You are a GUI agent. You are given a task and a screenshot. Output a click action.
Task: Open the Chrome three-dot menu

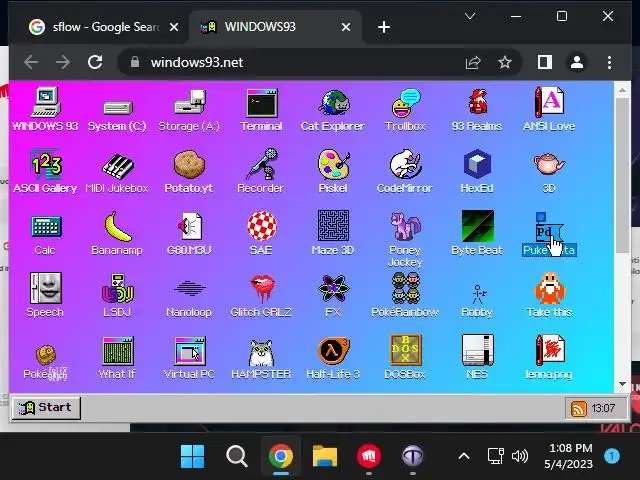pos(609,62)
